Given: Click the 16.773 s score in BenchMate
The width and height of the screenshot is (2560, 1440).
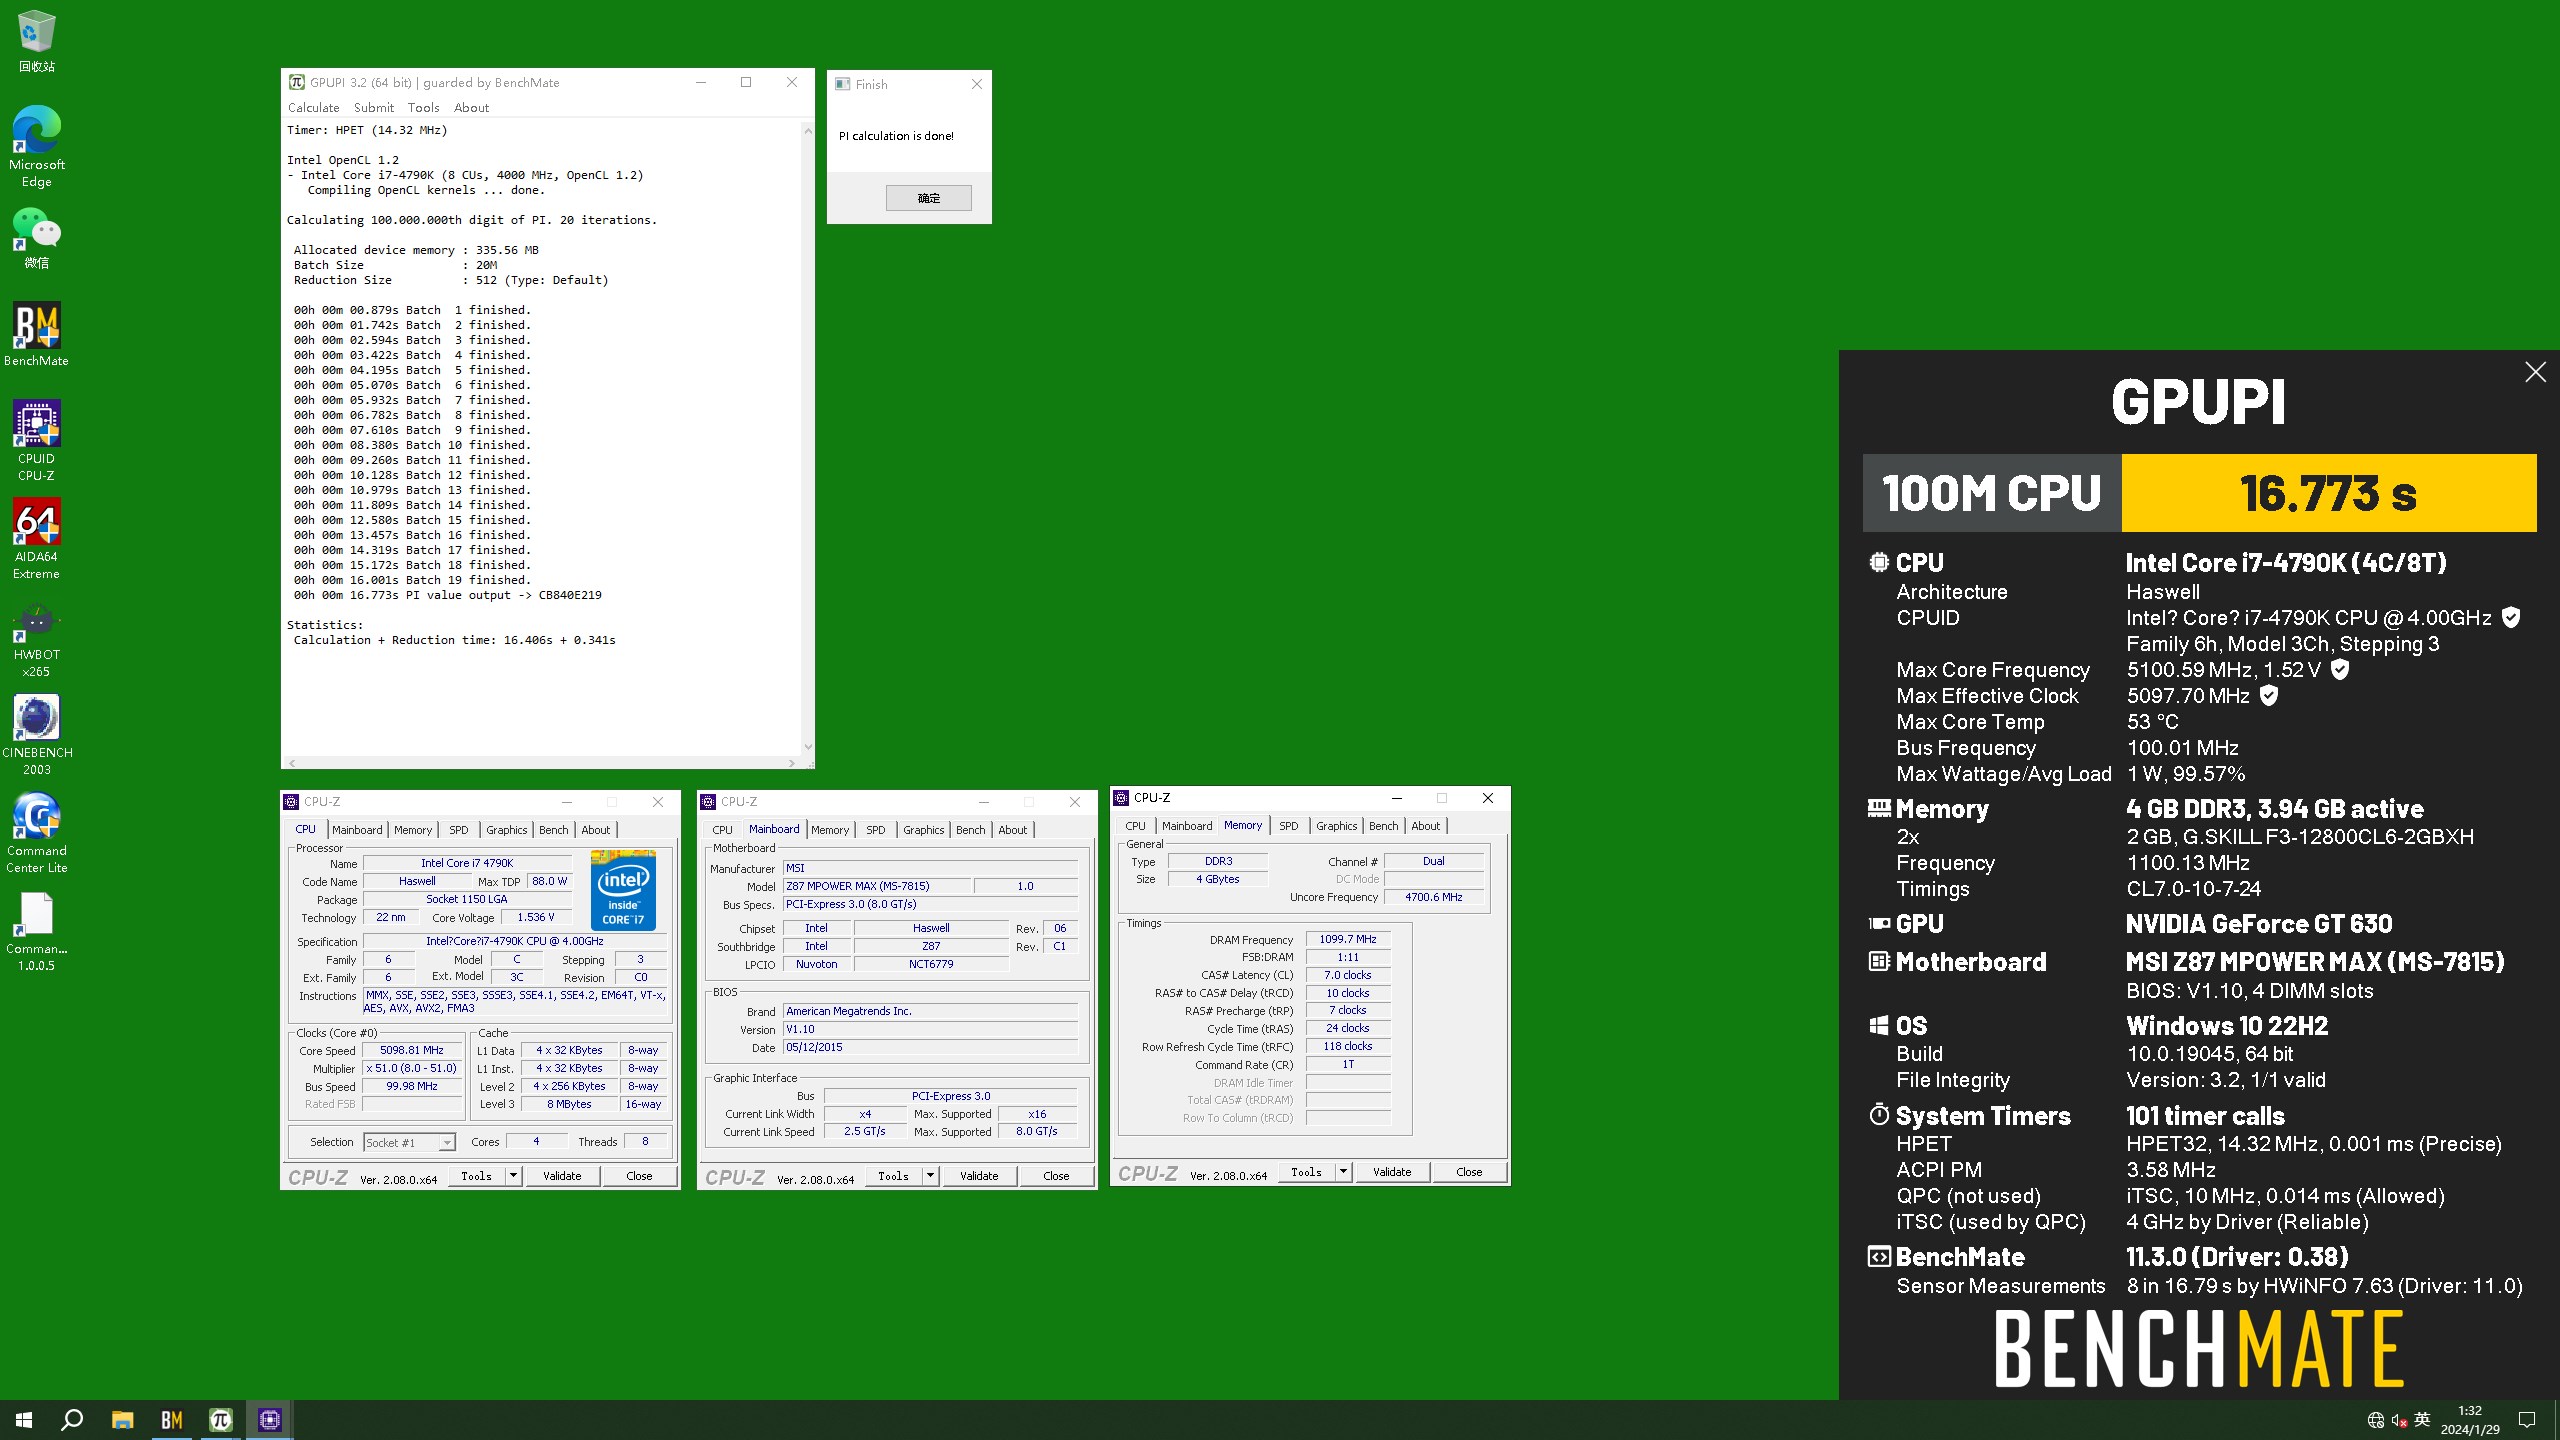Looking at the screenshot, I should (x=2328, y=493).
